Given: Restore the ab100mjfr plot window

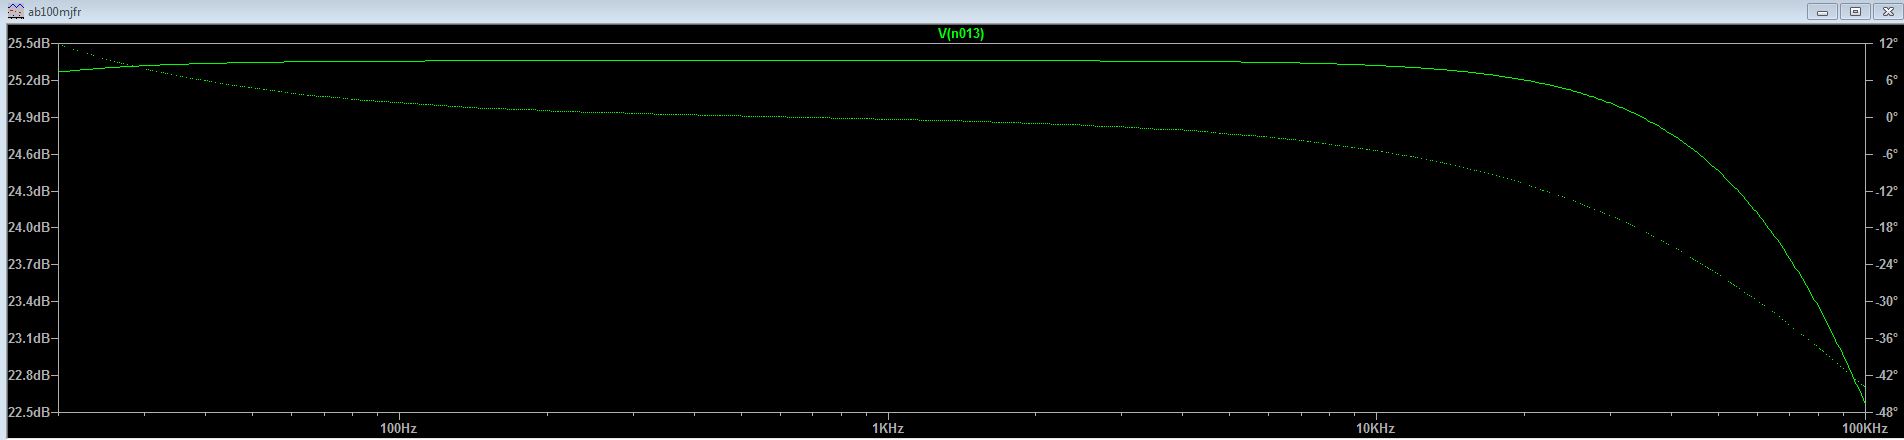Looking at the screenshot, I should point(1855,12).
